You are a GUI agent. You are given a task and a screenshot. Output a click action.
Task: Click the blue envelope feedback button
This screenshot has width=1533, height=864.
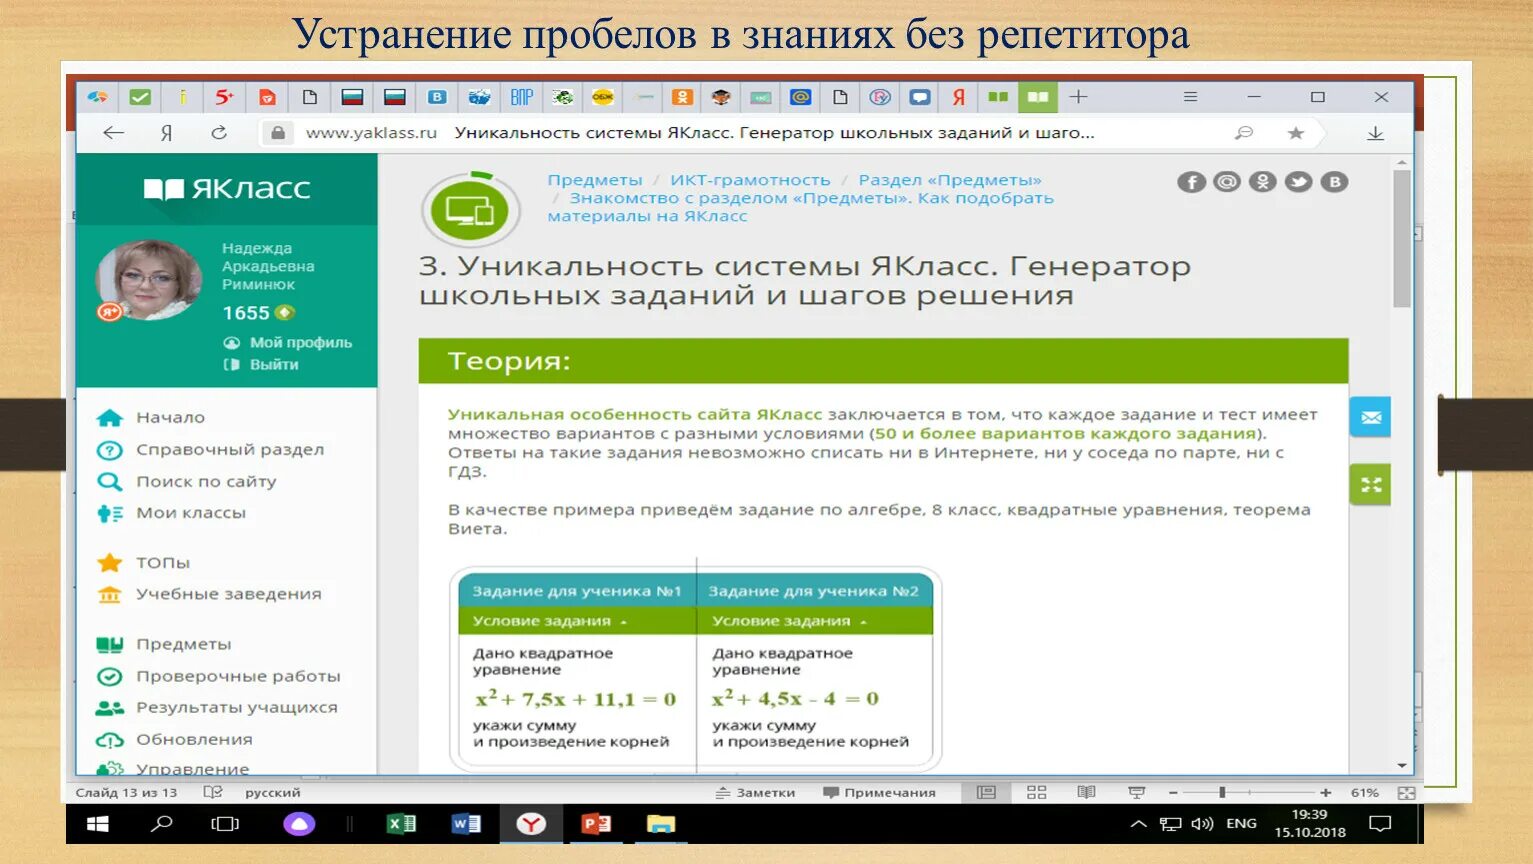tap(1370, 417)
